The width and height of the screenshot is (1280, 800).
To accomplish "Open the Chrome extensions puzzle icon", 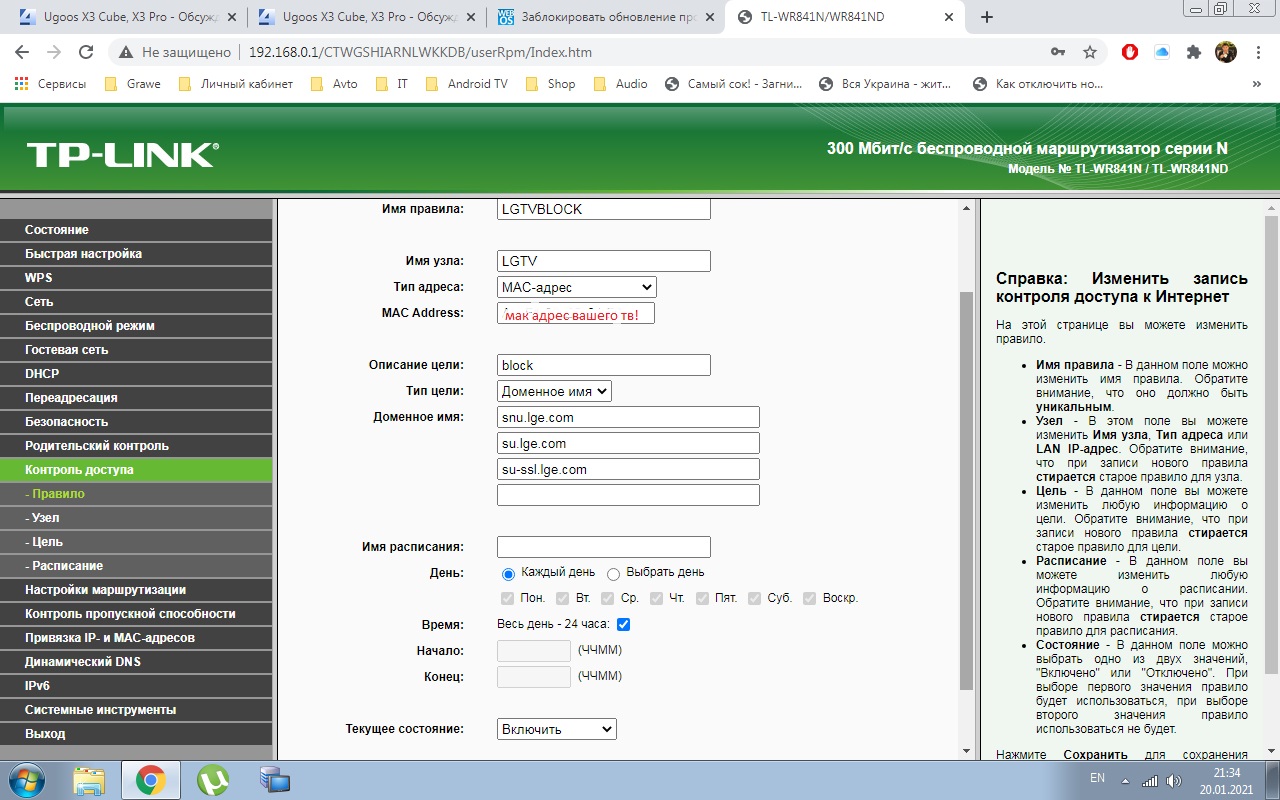I will (x=1193, y=52).
